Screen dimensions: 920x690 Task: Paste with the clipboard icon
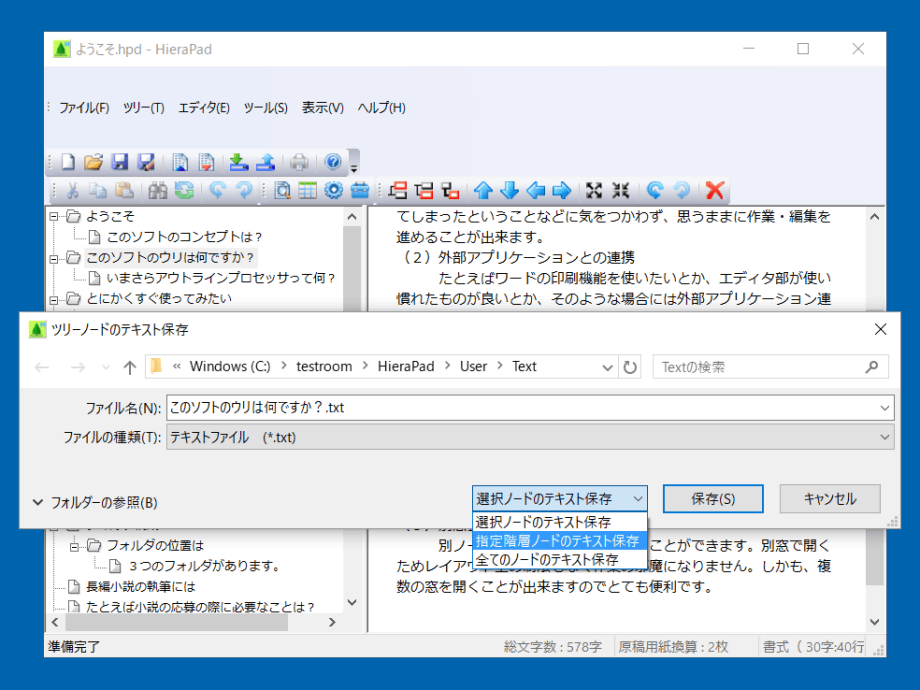click(124, 190)
